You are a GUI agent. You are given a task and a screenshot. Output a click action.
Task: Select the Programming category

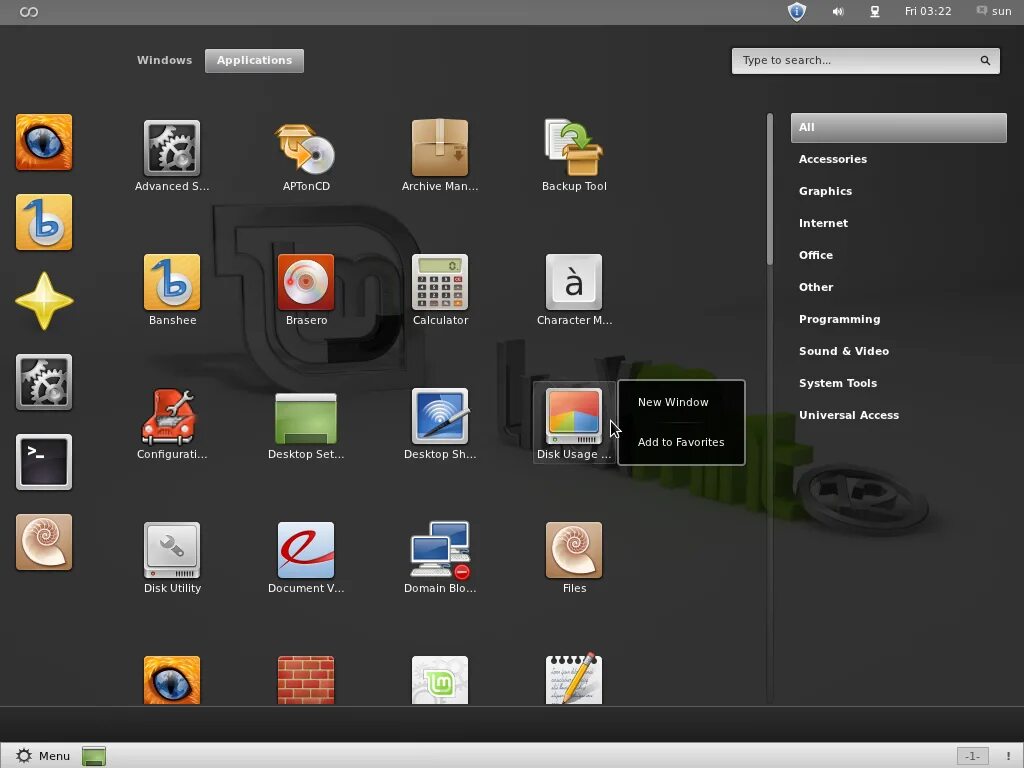[x=840, y=319]
